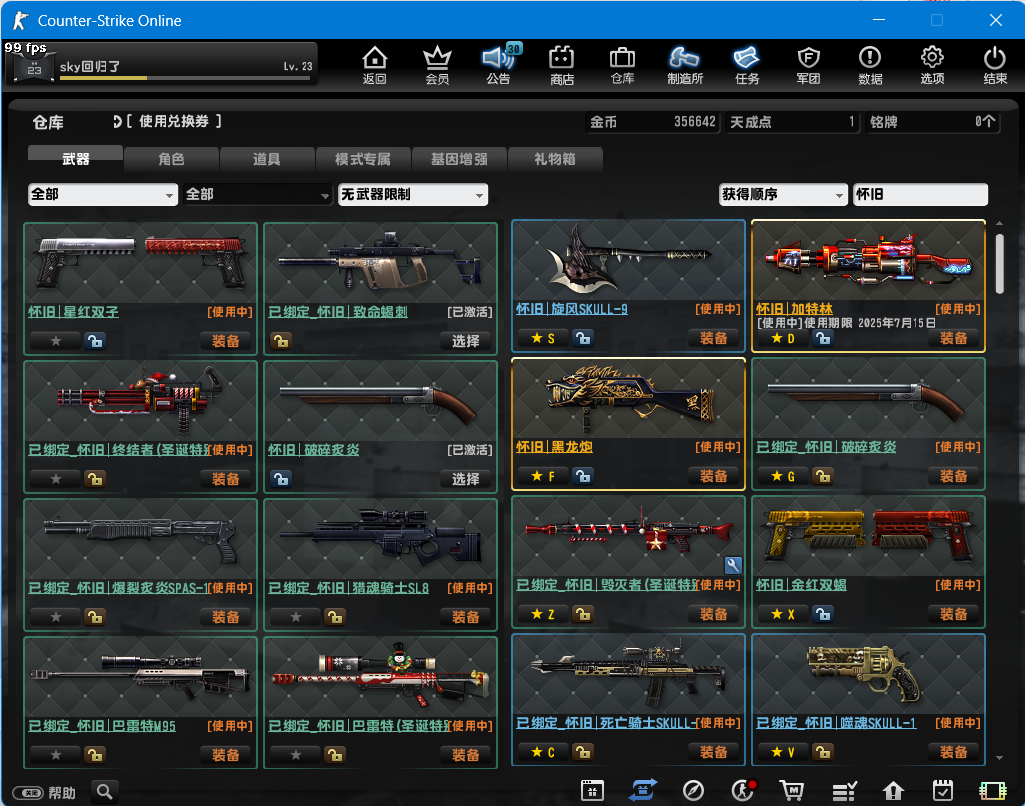Click the colorful film strip icon

click(992, 790)
